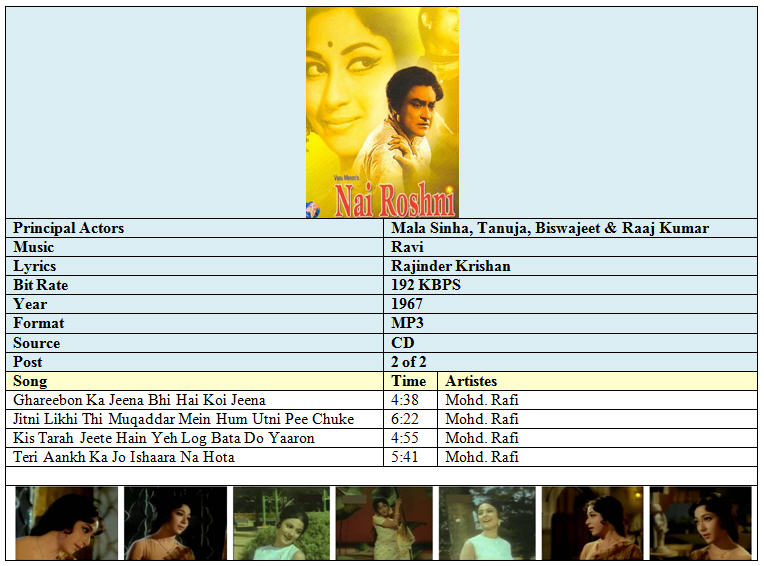
Task: Open fifth still of woman in white dress
Action: pyautogui.click(x=487, y=523)
